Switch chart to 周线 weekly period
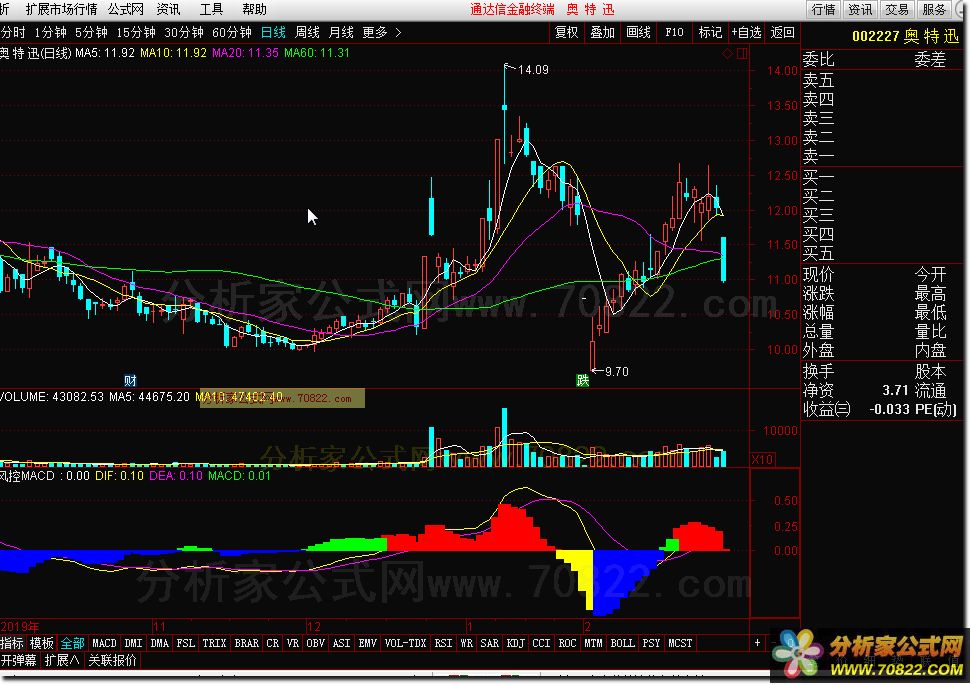This screenshot has width=972, height=685. [307, 32]
